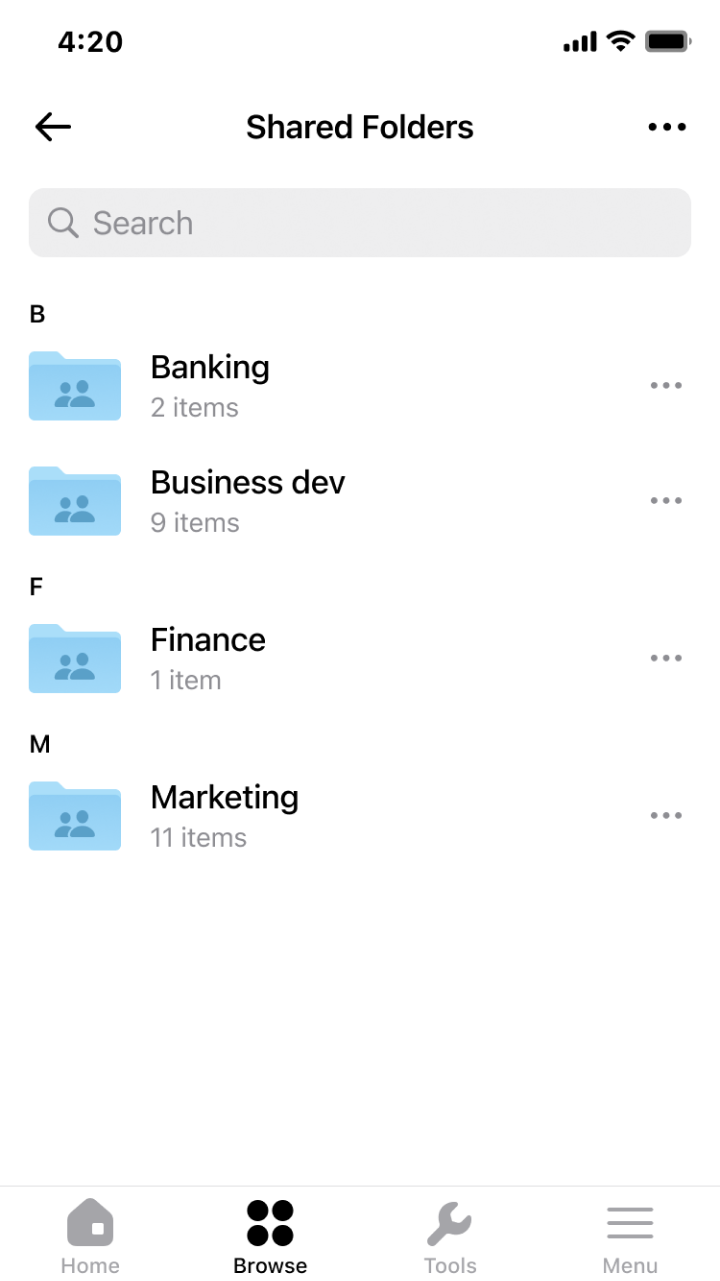Open options for the Business dev folder
This screenshot has height=1281, width=720.
[666, 501]
